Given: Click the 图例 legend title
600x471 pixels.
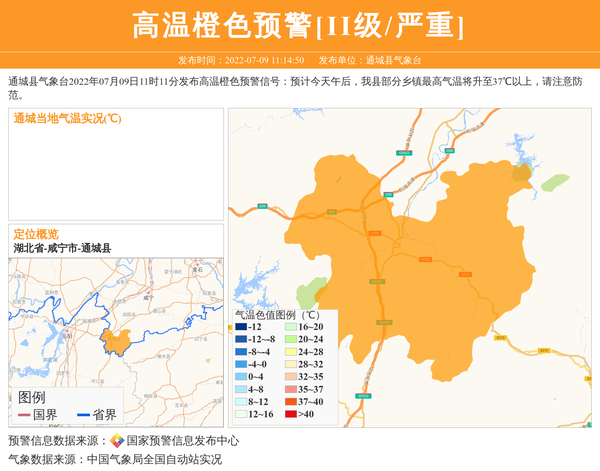Looking at the screenshot, I should point(32,397).
